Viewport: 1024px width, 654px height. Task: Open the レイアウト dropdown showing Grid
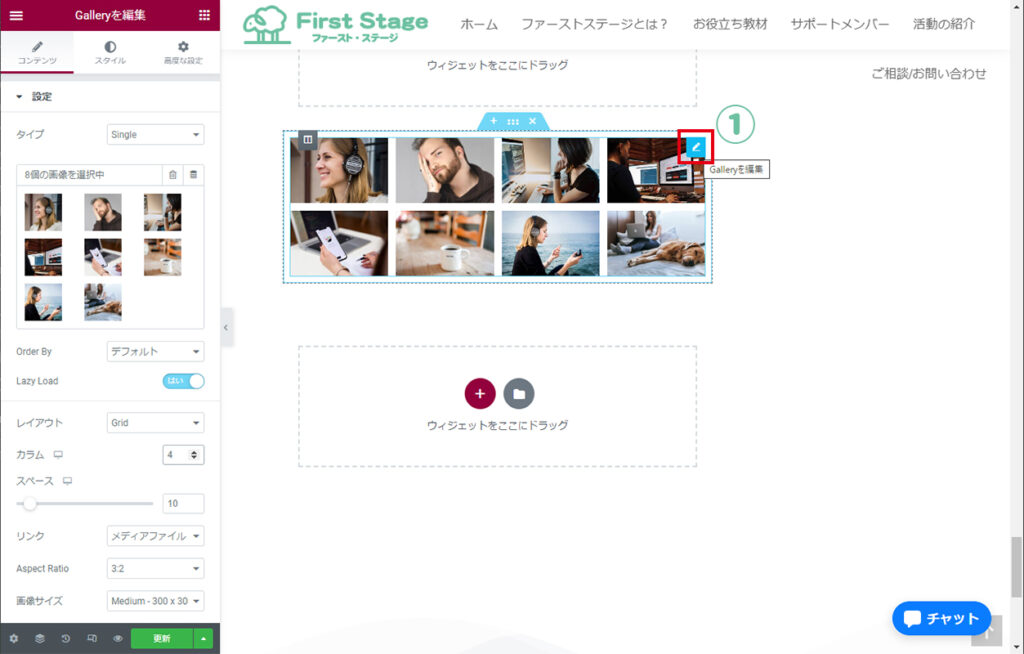pos(155,423)
